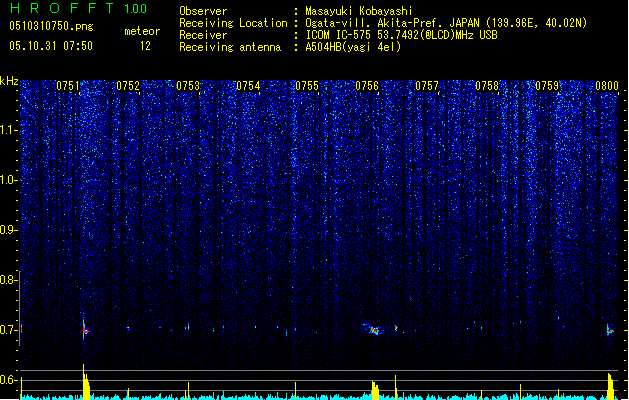Viewport: 629px width, 400px height.
Task: Click time marker 0758
Action: click(x=487, y=86)
